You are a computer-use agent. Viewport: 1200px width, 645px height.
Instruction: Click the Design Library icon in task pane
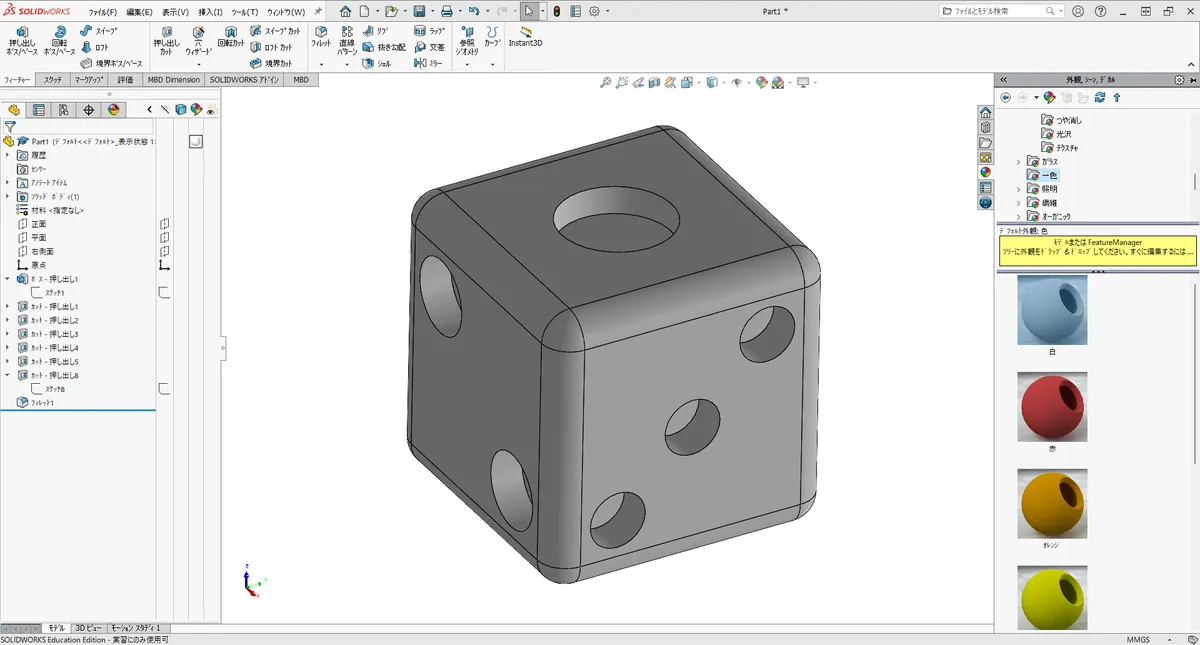point(985,127)
